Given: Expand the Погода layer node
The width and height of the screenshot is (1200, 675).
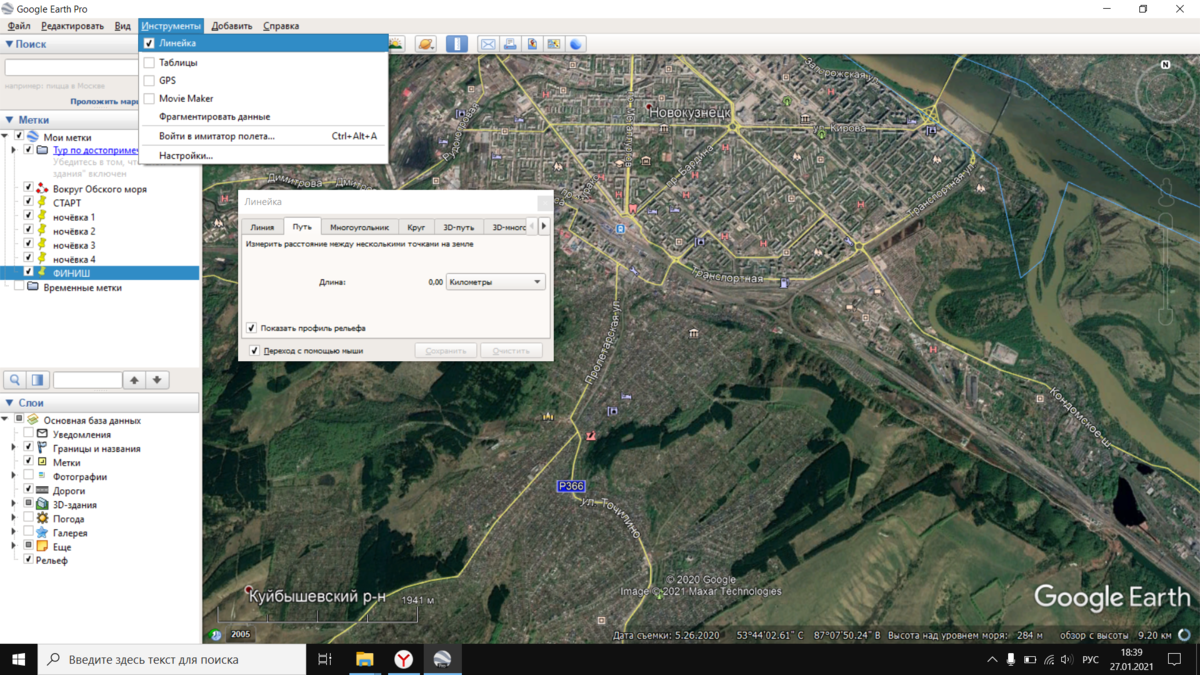Looking at the screenshot, I should pos(14,519).
